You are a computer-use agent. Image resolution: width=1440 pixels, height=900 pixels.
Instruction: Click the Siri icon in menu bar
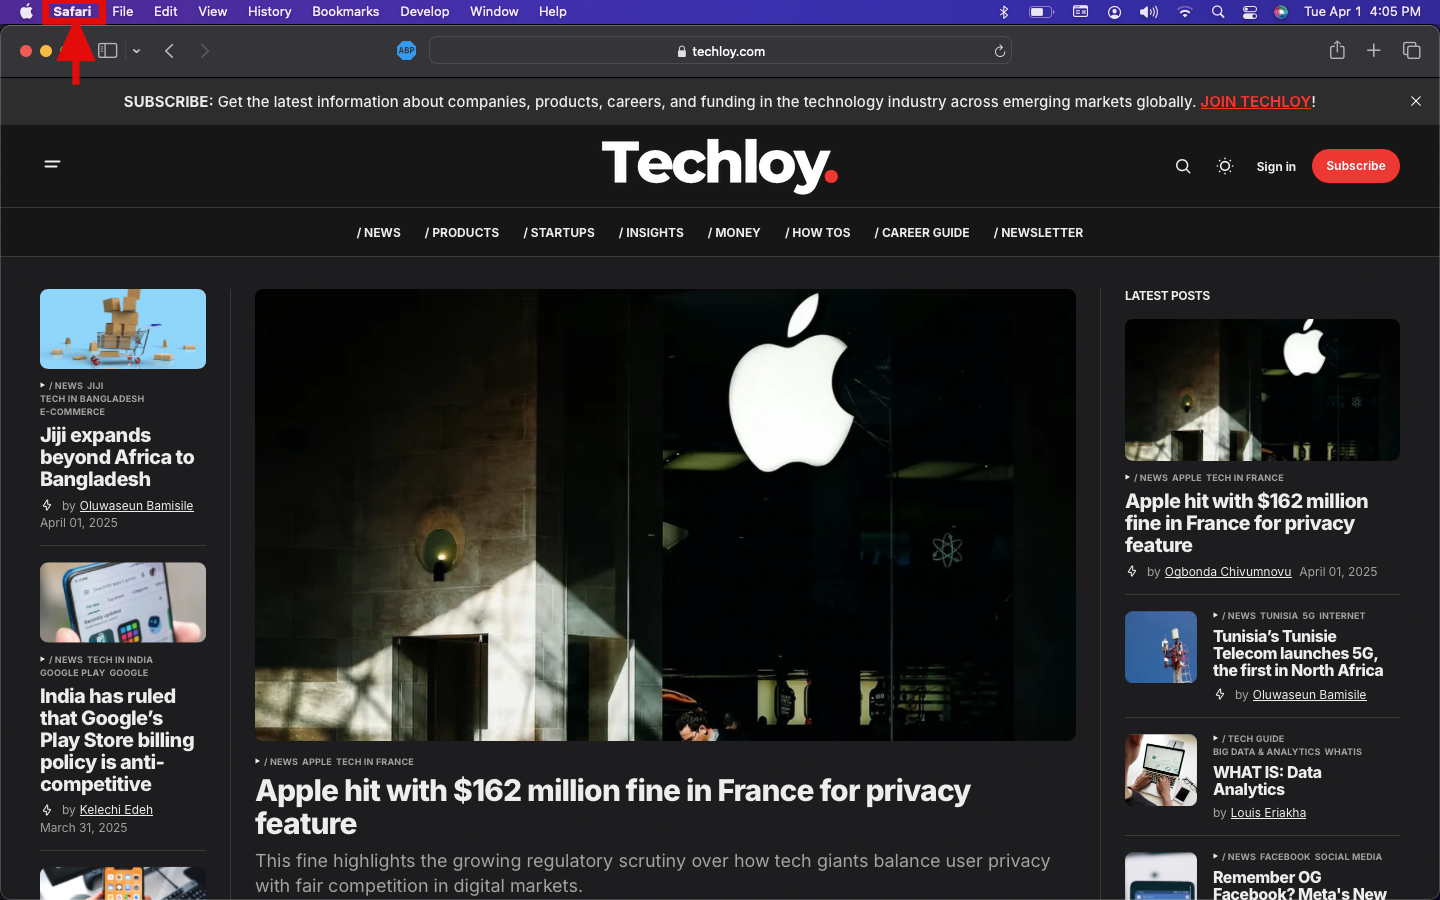point(1281,12)
